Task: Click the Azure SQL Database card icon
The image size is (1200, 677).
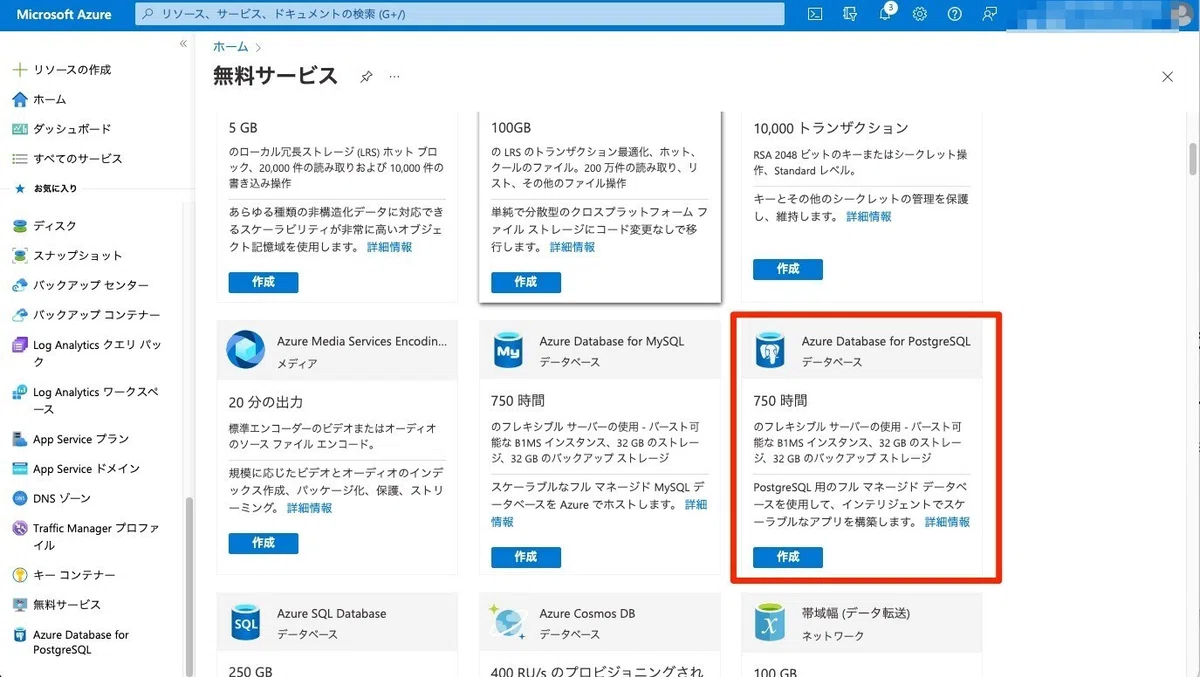Action: (x=246, y=622)
